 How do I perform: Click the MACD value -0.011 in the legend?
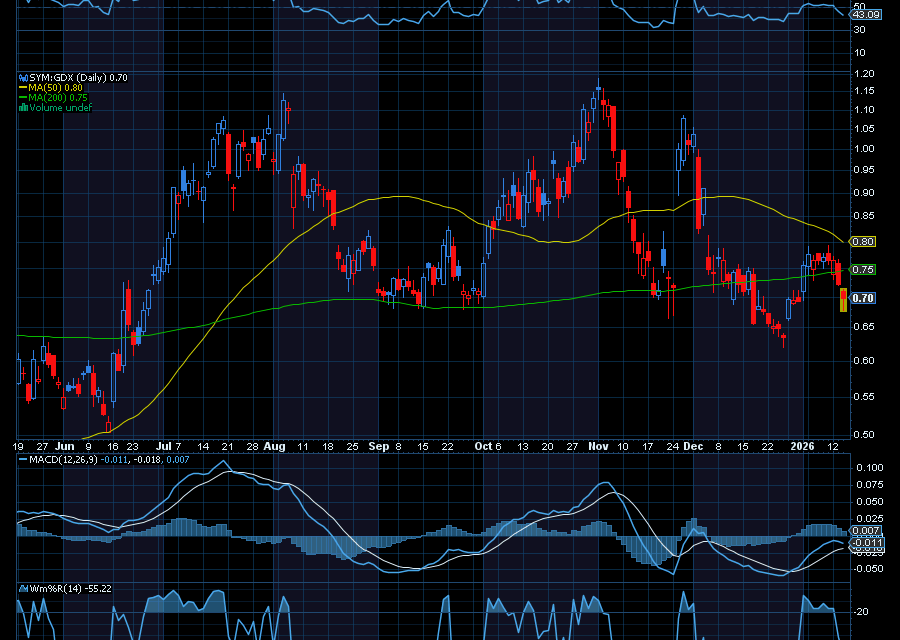tap(113, 459)
